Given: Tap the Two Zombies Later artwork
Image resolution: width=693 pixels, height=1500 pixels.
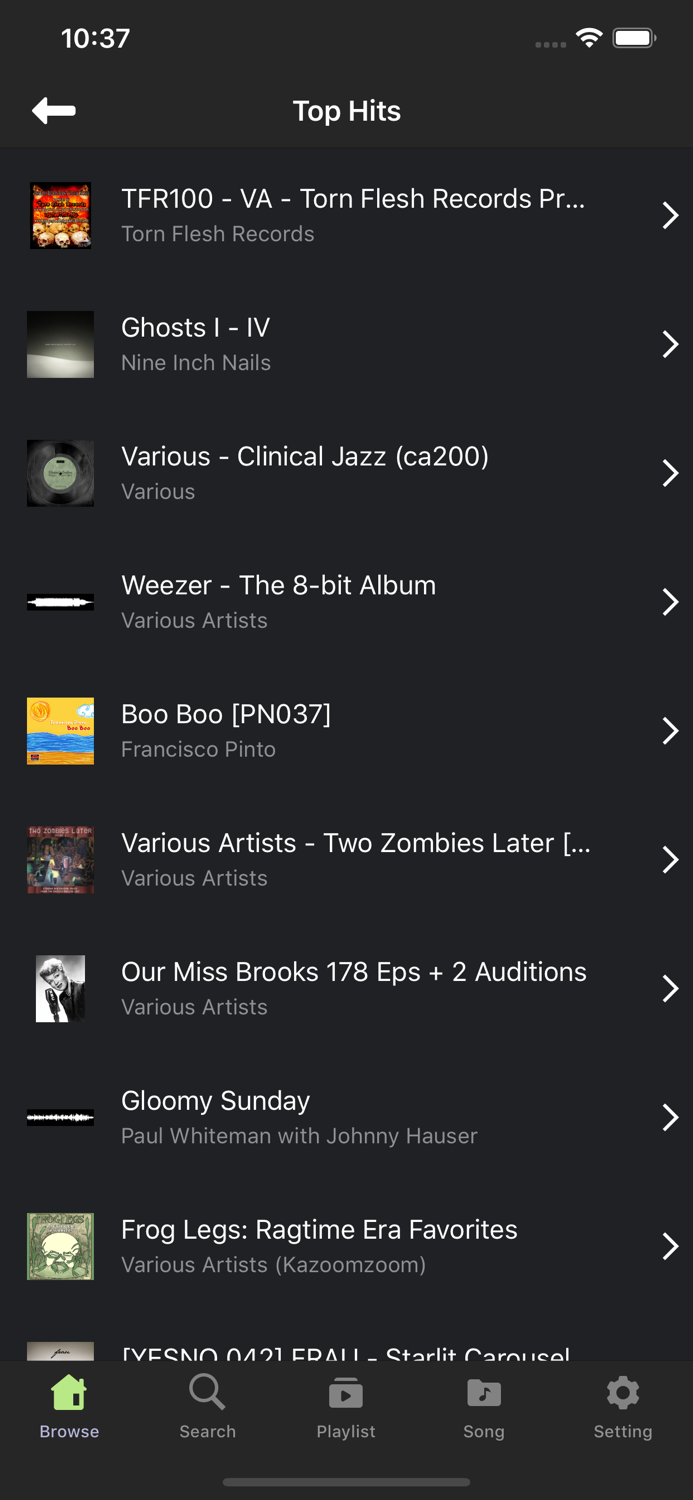Looking at the screenshot, I should 59,859.
